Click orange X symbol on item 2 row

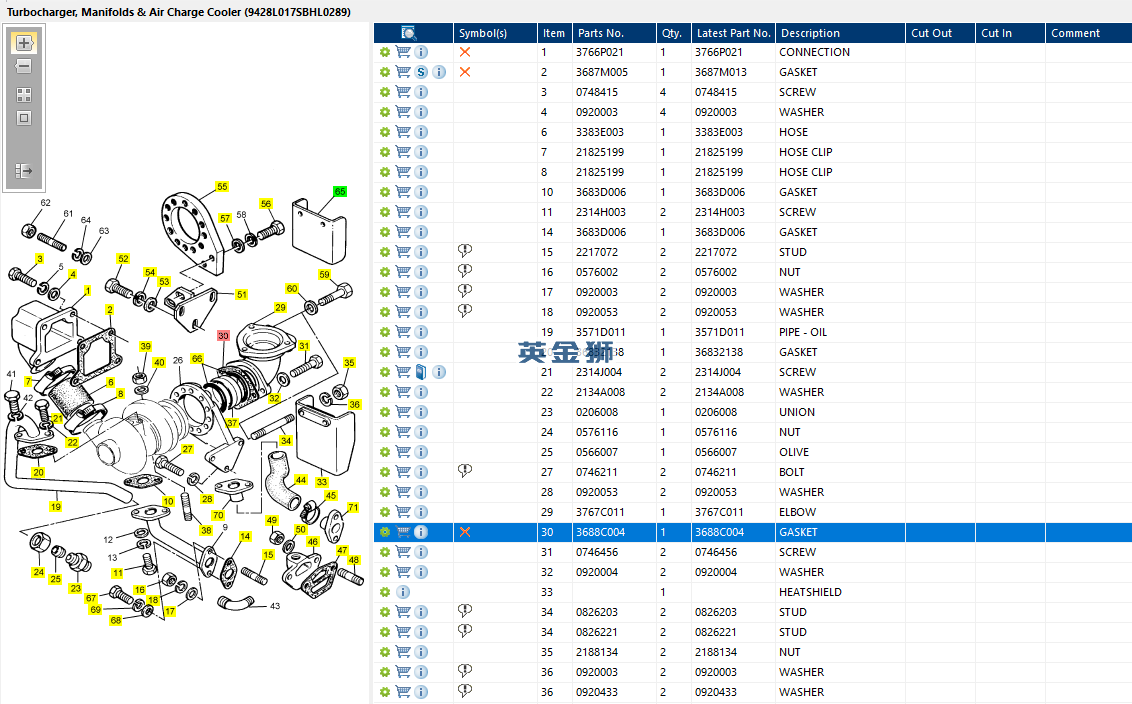(x=465, y=72)
